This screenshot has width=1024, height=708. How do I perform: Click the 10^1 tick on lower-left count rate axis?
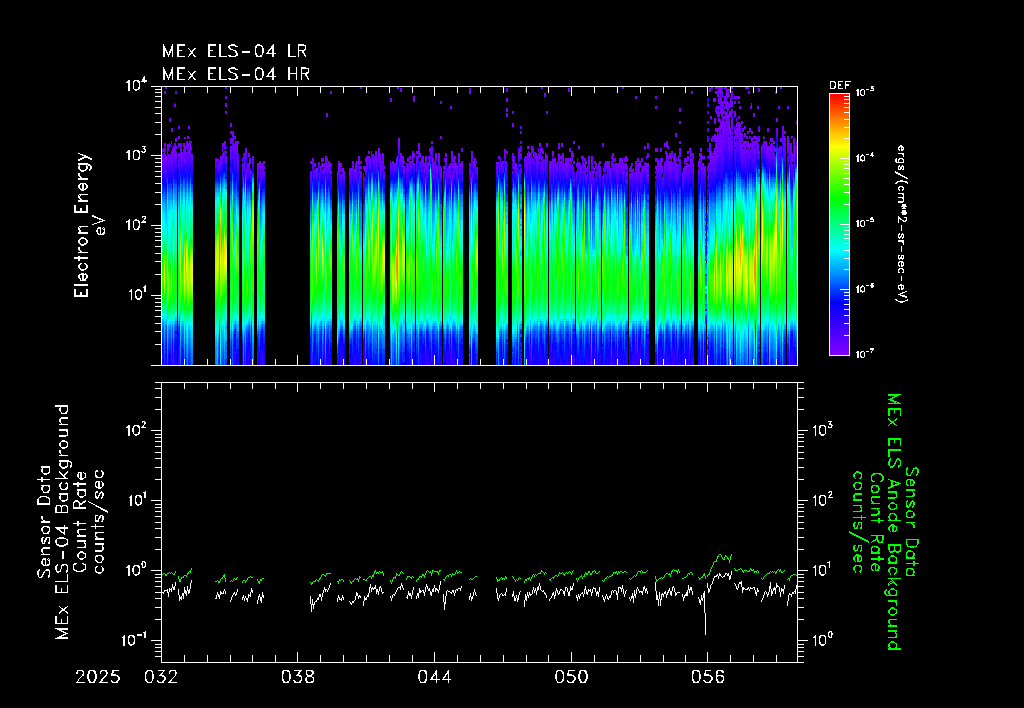[x=137, y=501]
